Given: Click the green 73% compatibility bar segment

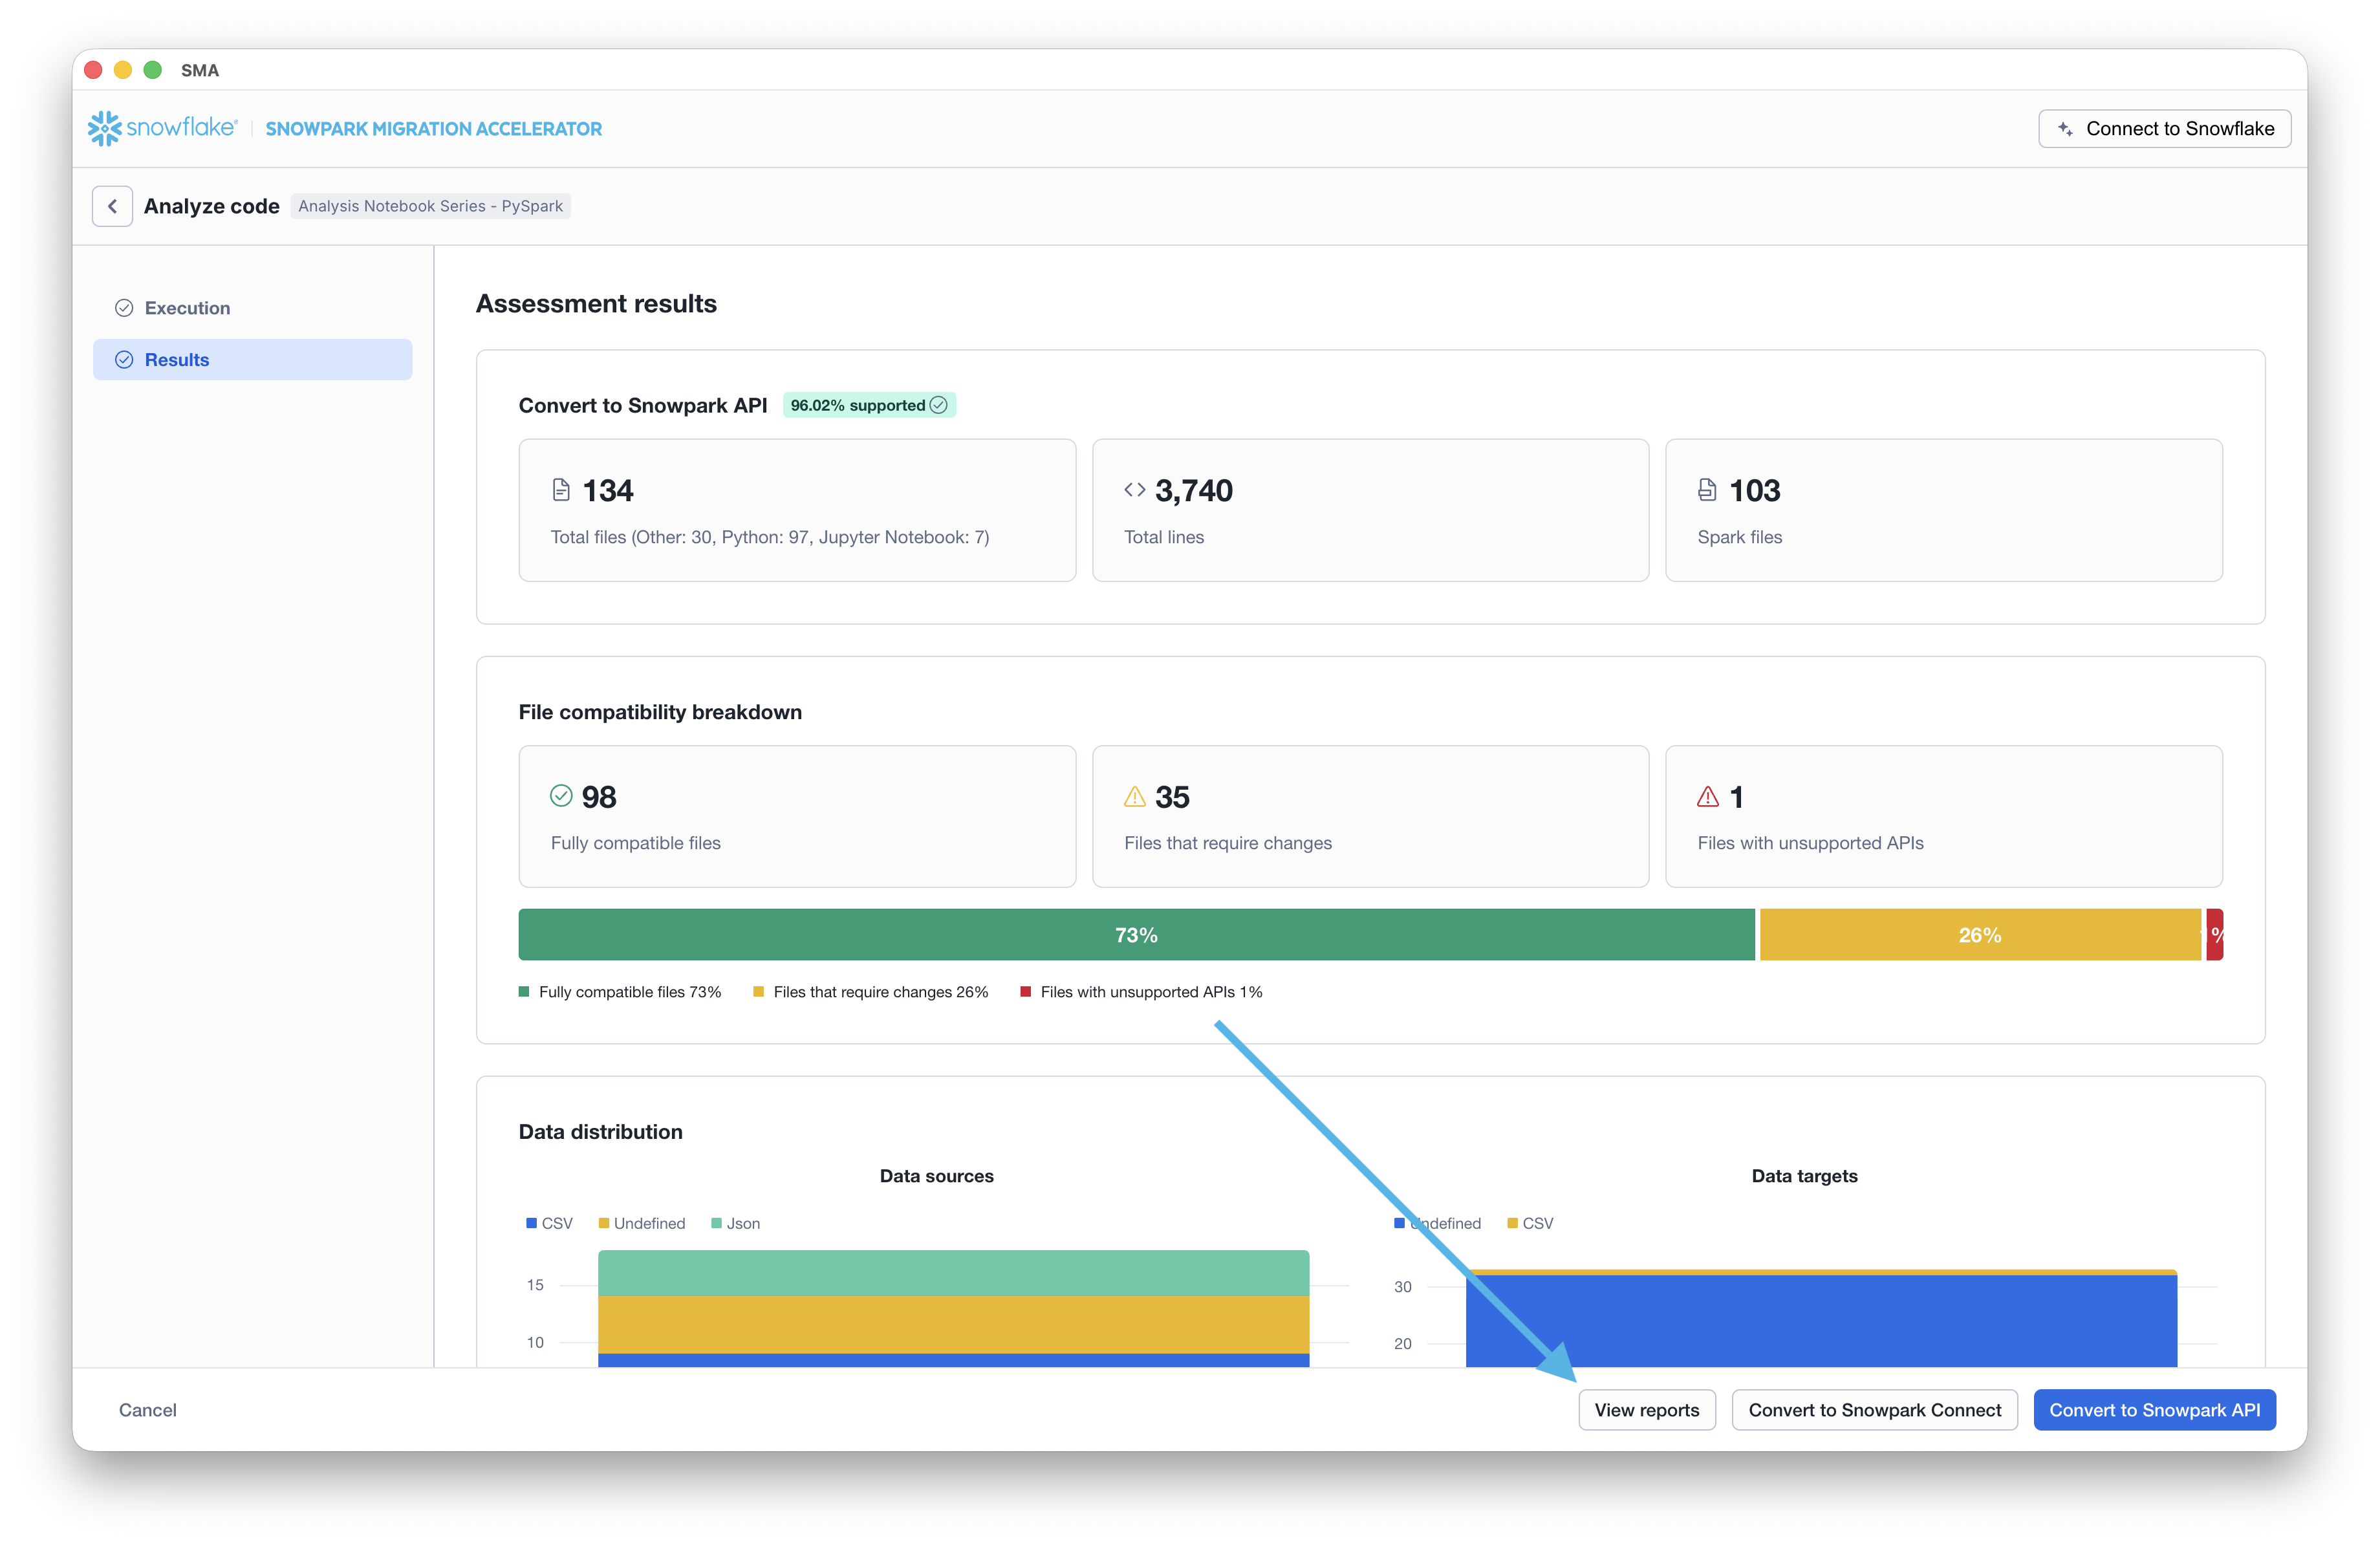Looking at the screenshot, I should [x=1136, y=935].
